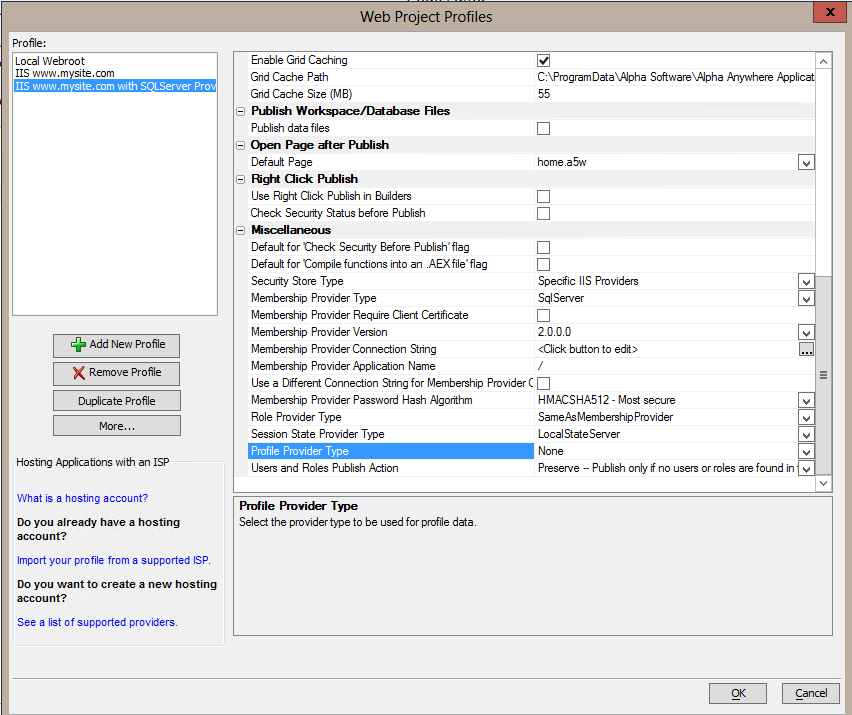Uncheck Enable Grid Caching

pyautogui.click(x=543, y=60)
